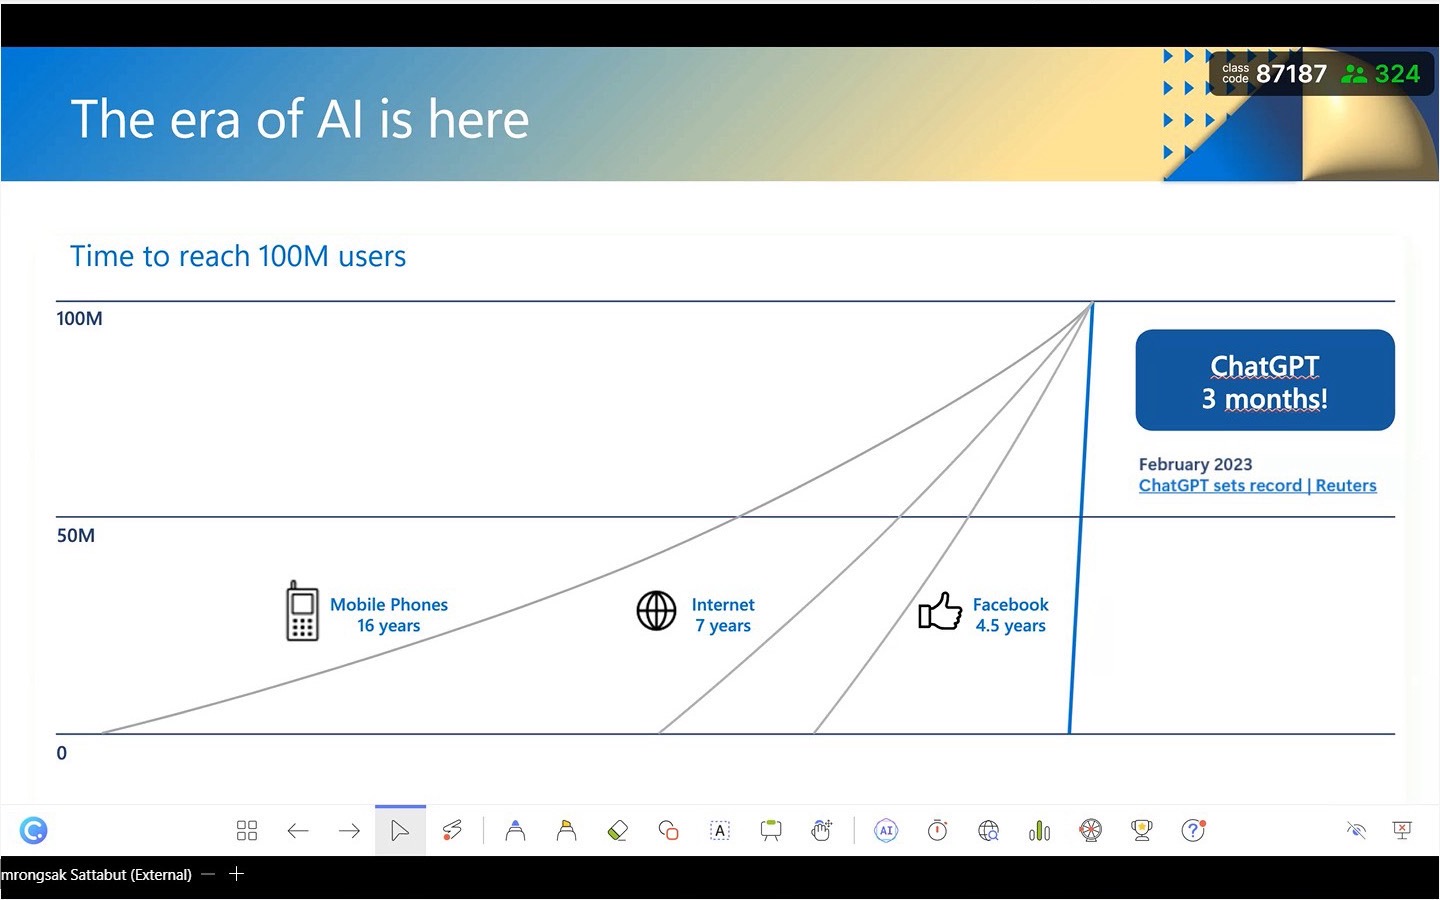Start a quick poll bar chart
1440x900 pixels.
point(1040,830)
